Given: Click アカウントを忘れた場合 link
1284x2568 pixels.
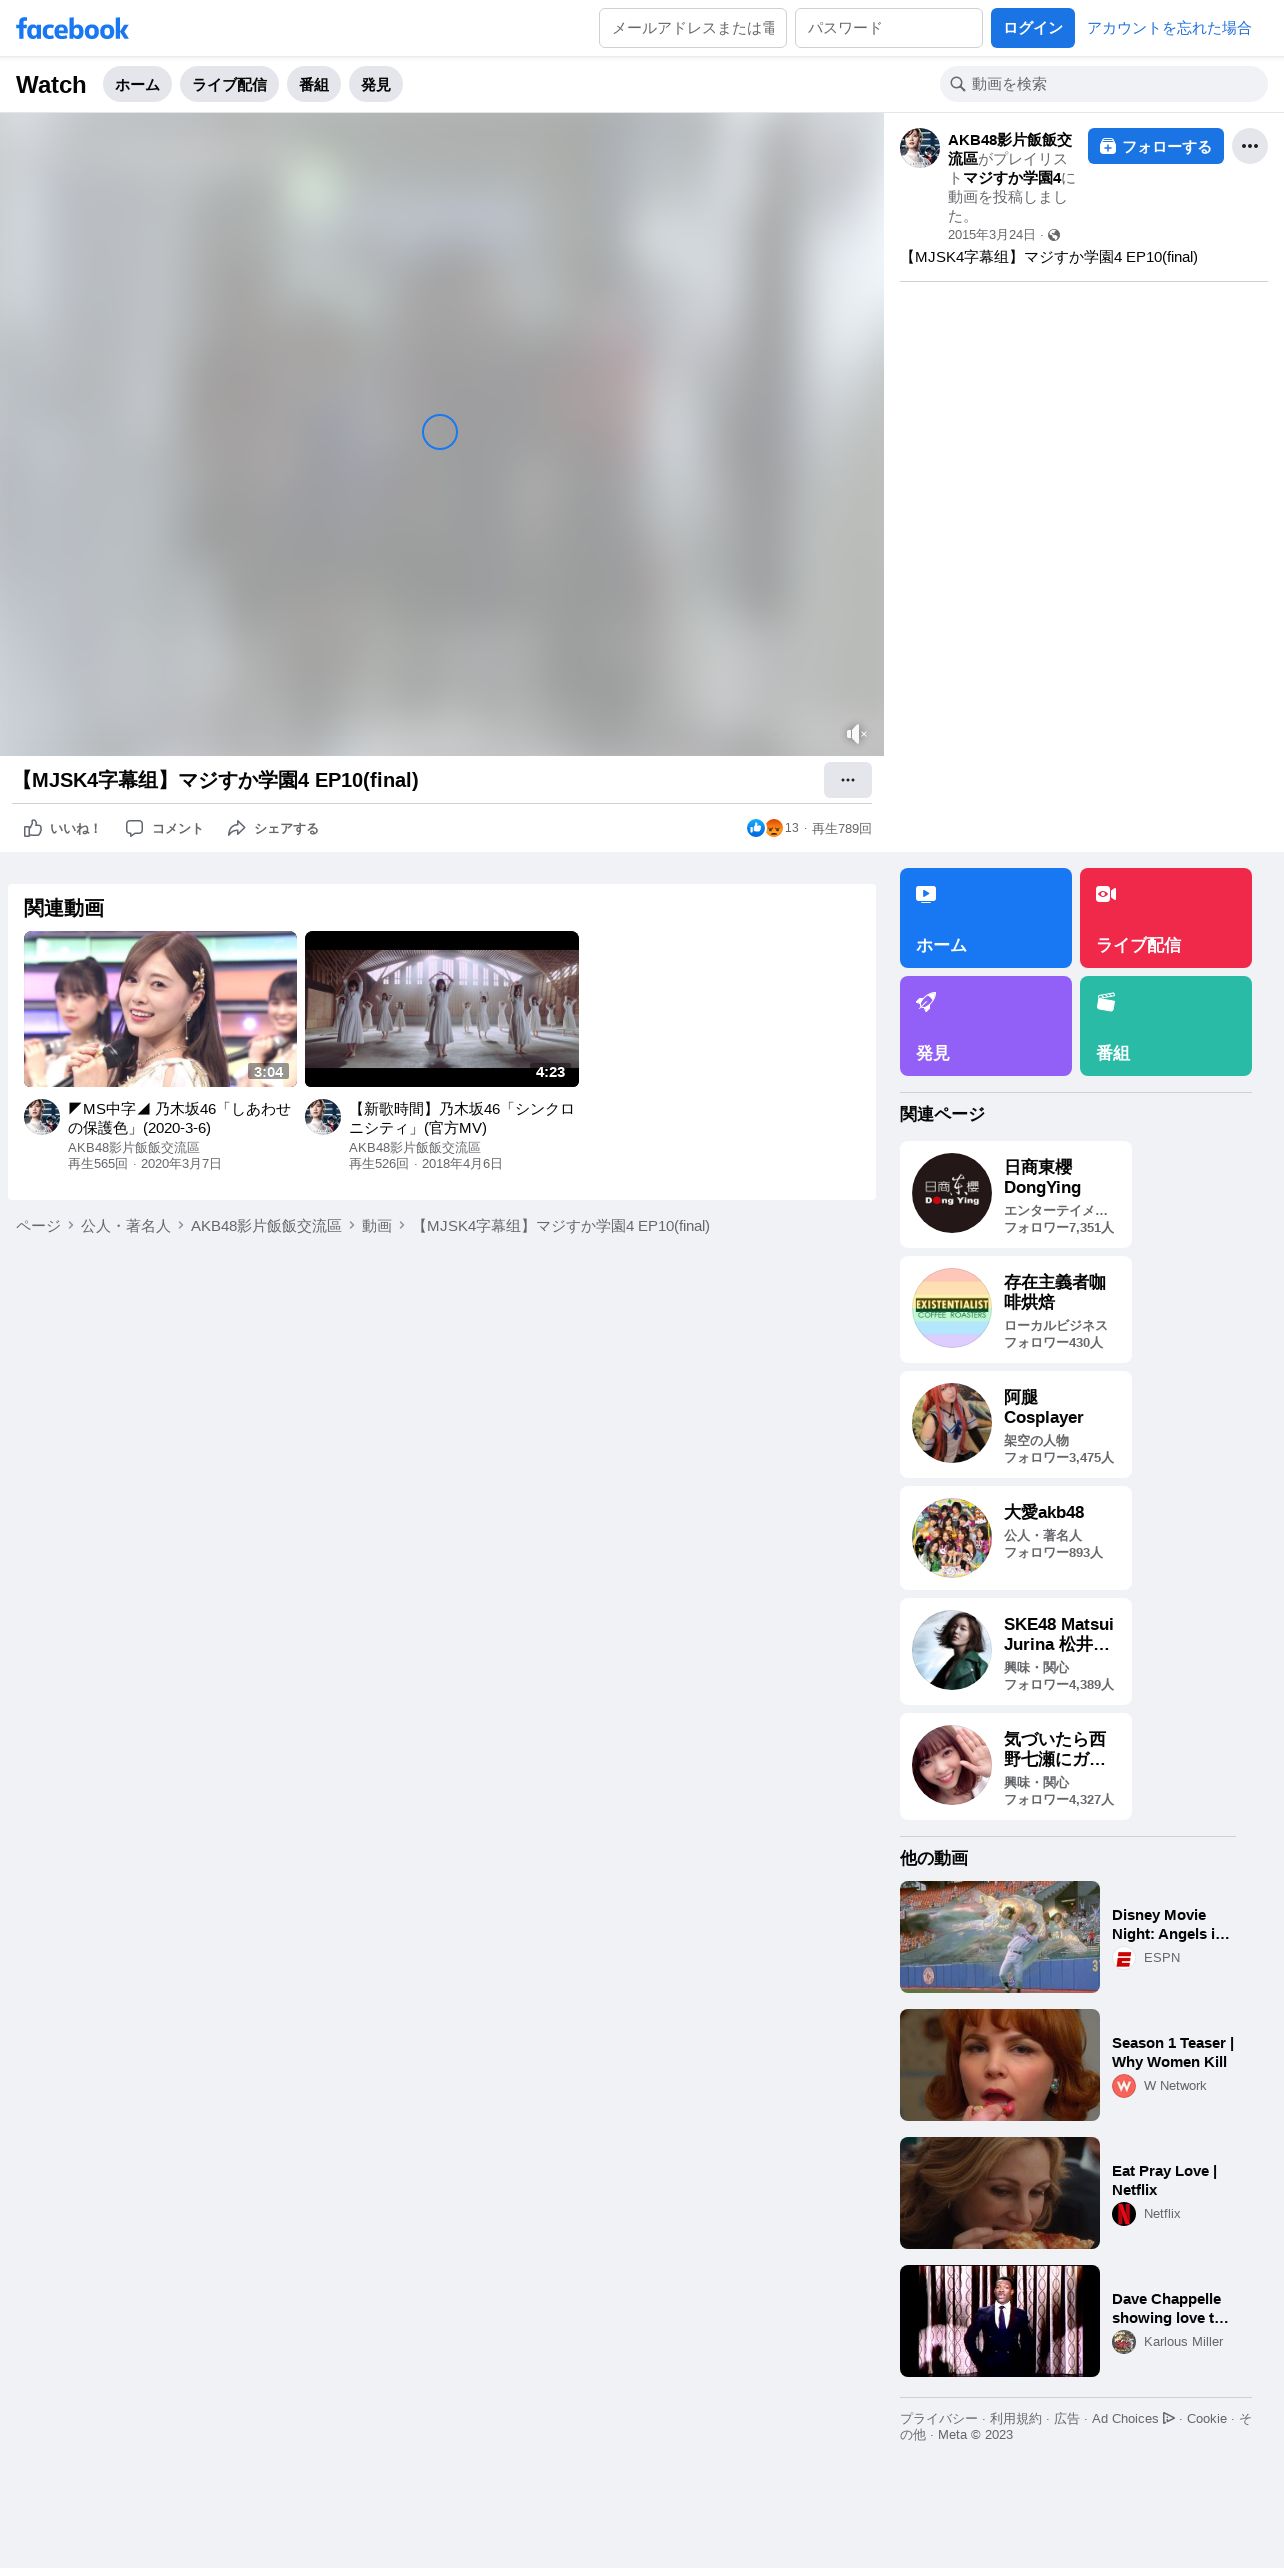Looking at the screenshot, I should pos(1169,28).
